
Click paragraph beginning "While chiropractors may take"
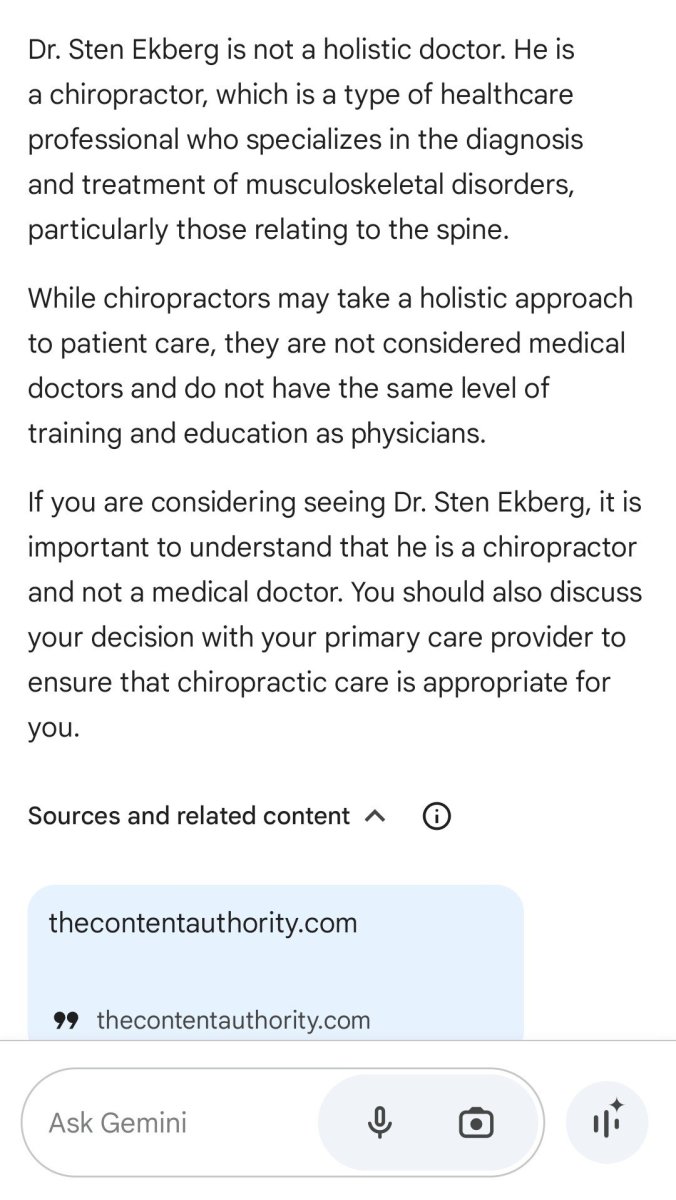pyautogui.click(x=330, y=366)
